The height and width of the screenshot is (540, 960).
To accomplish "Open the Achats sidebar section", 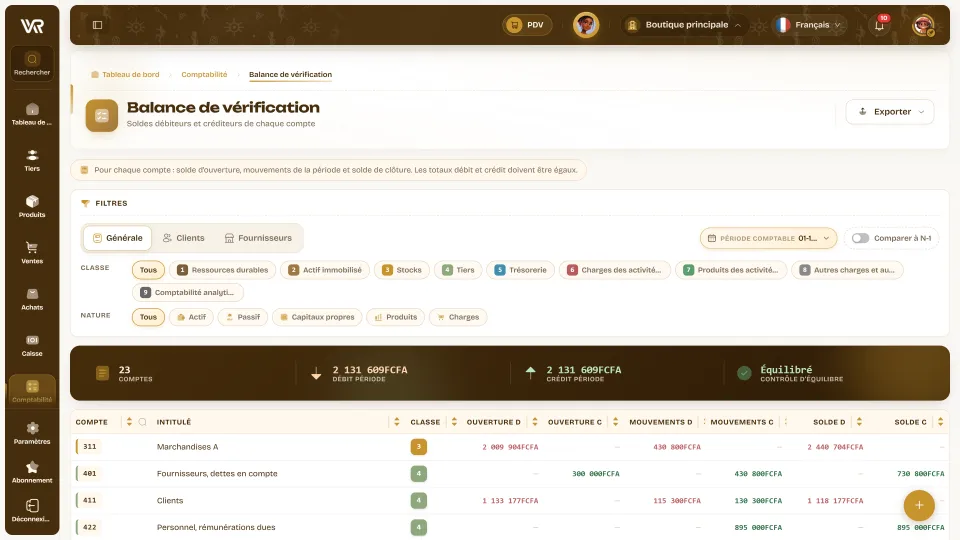I will pos(32,299).
